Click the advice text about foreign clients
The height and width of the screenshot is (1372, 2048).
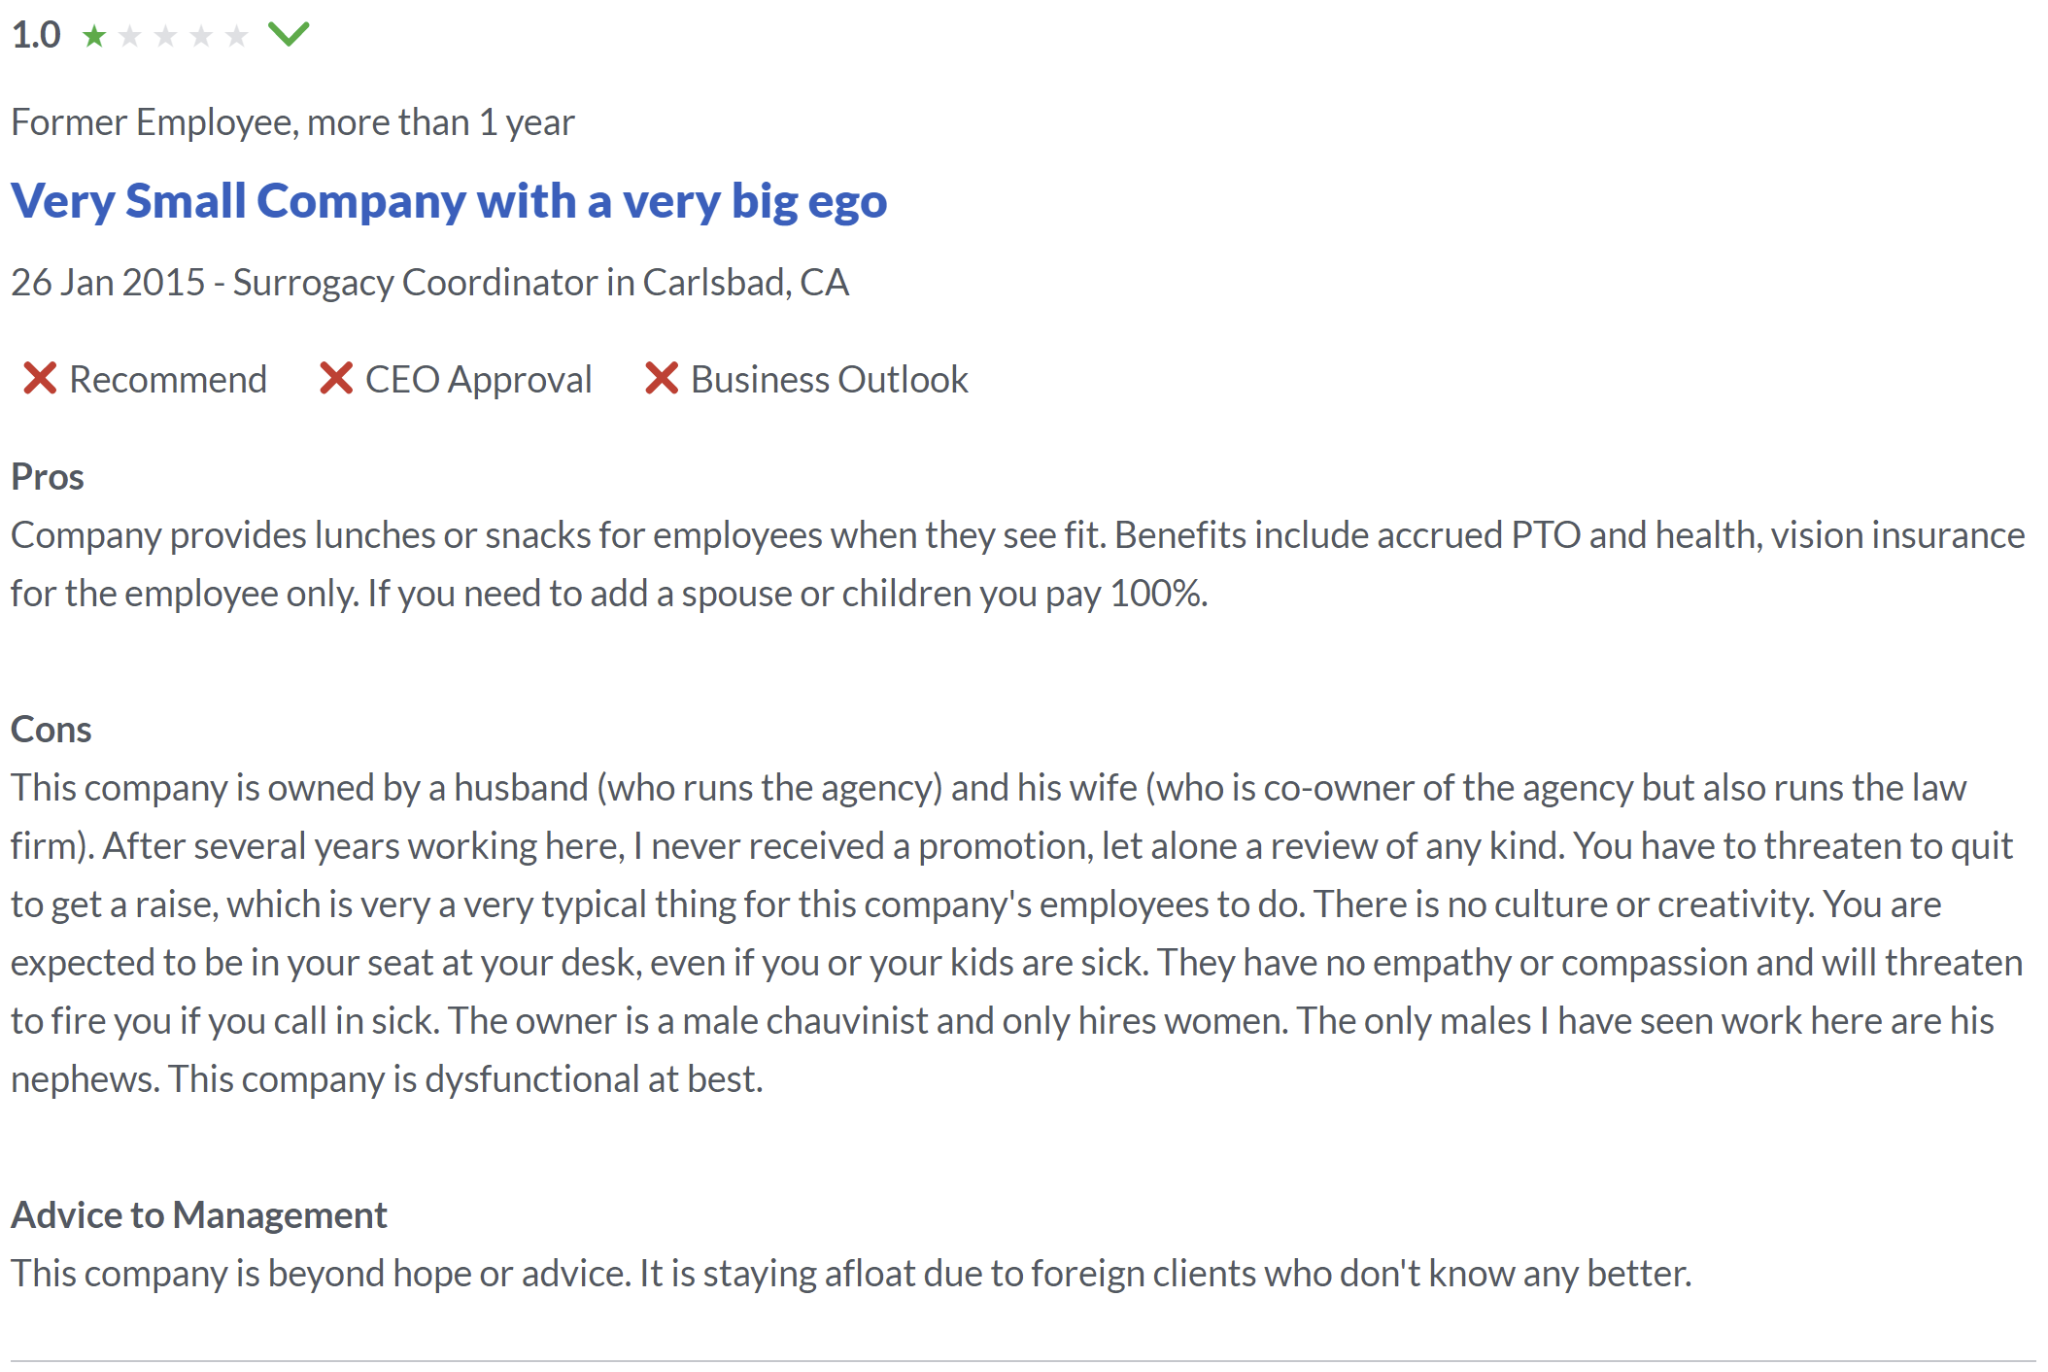(850, 1274)
